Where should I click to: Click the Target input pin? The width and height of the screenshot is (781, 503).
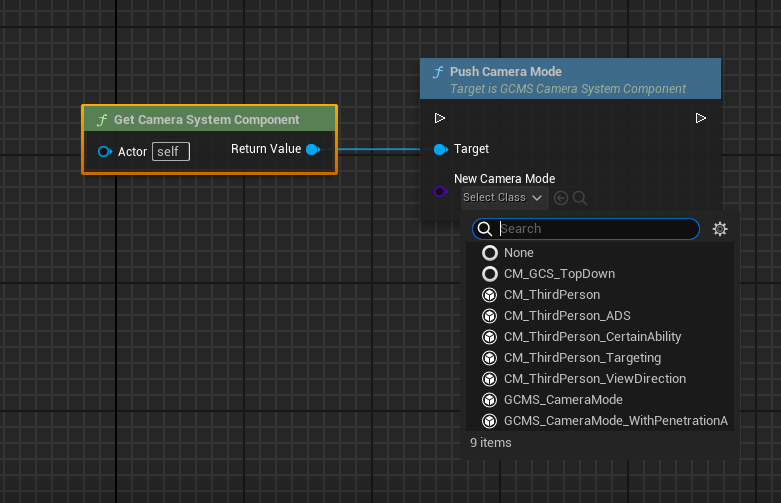pos(441,149)
